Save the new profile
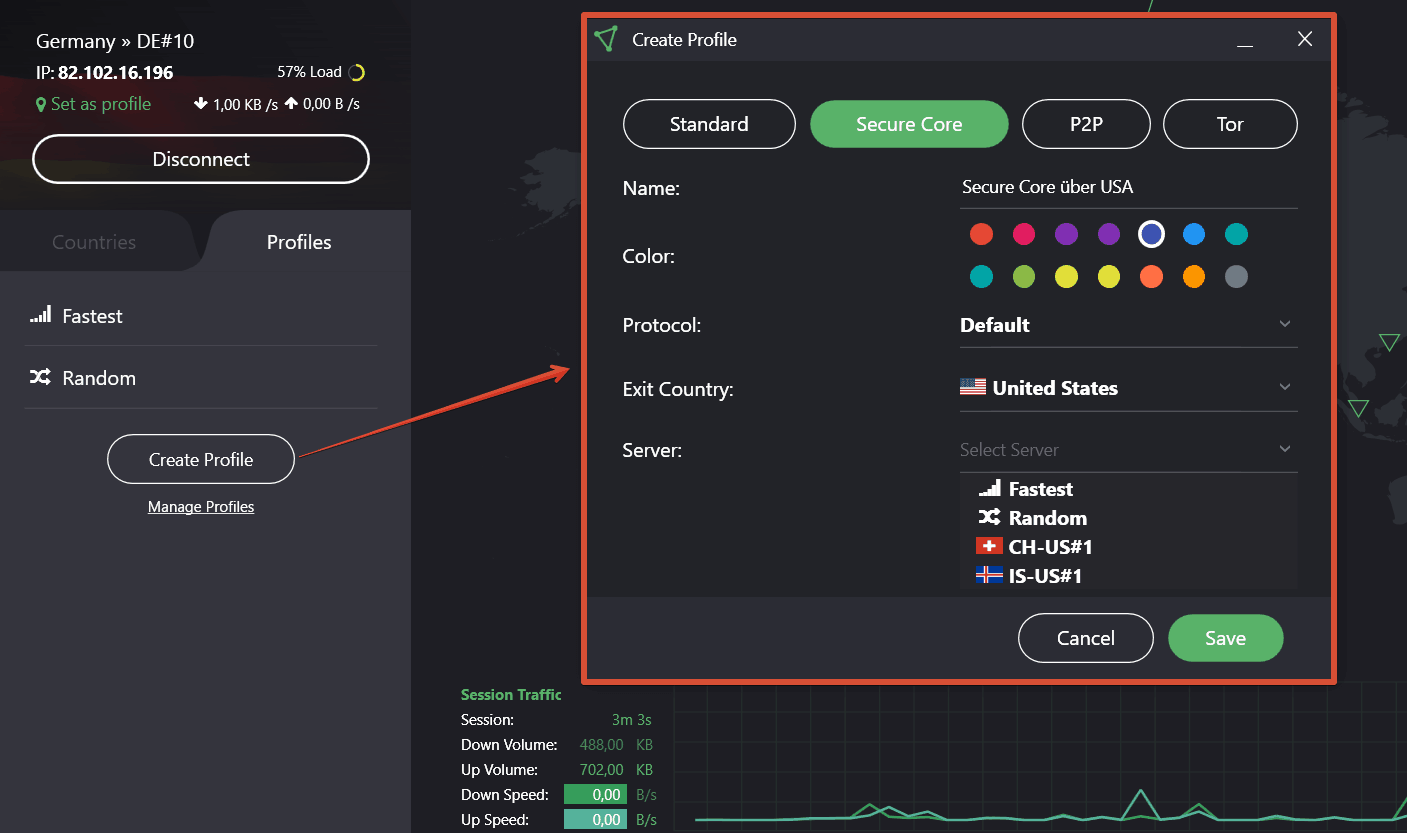This screenshot has width=1407, height=833. click(x=1225, y=638)
